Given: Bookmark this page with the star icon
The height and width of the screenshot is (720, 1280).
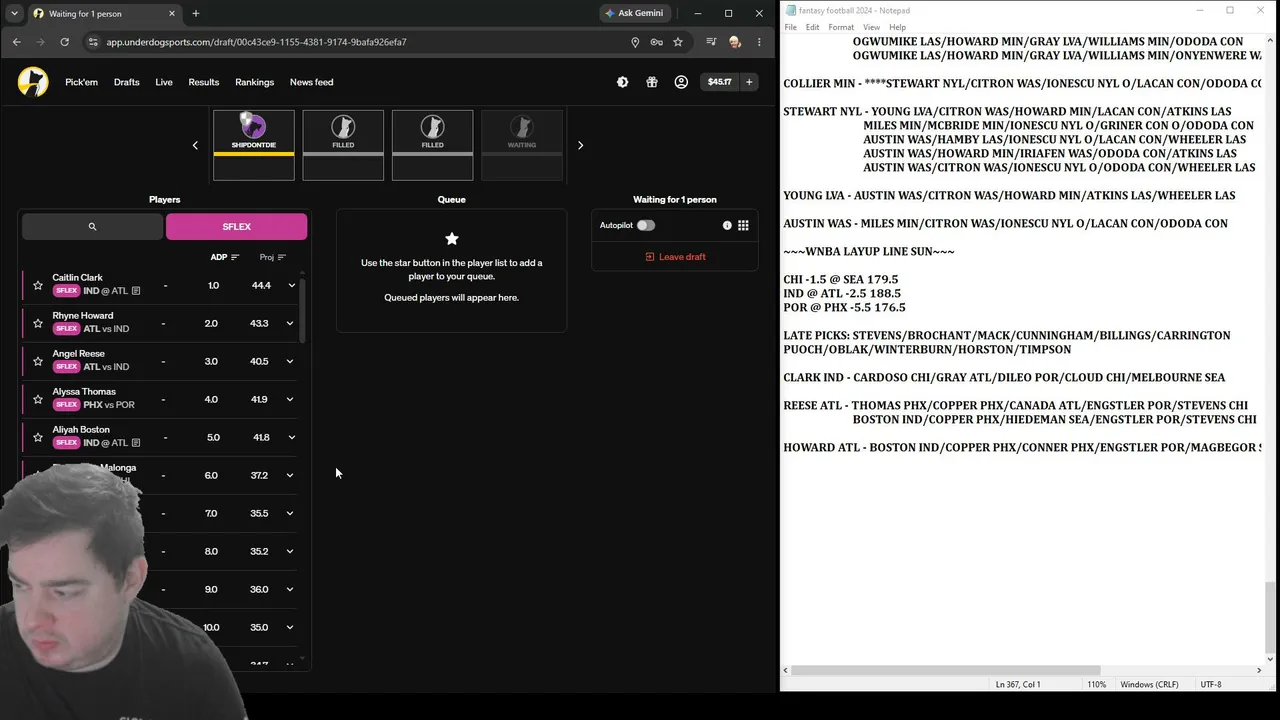Looking at the screenshot, I should 678,42.
